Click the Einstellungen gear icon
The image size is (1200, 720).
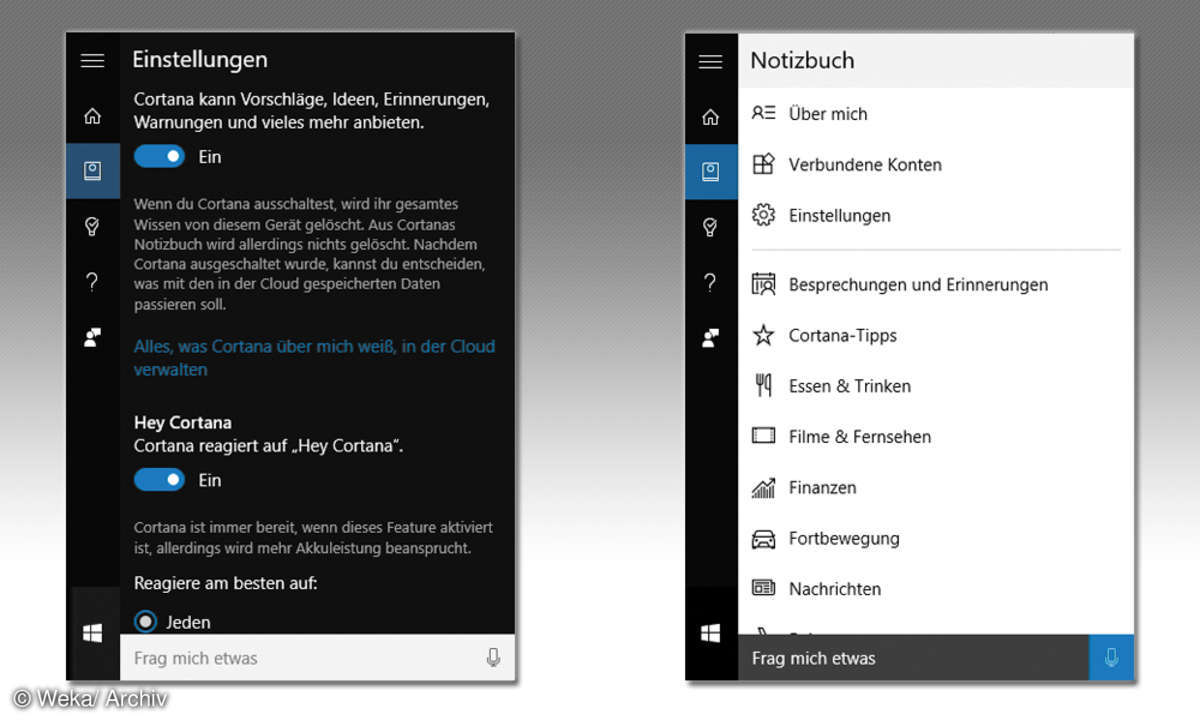764,215
